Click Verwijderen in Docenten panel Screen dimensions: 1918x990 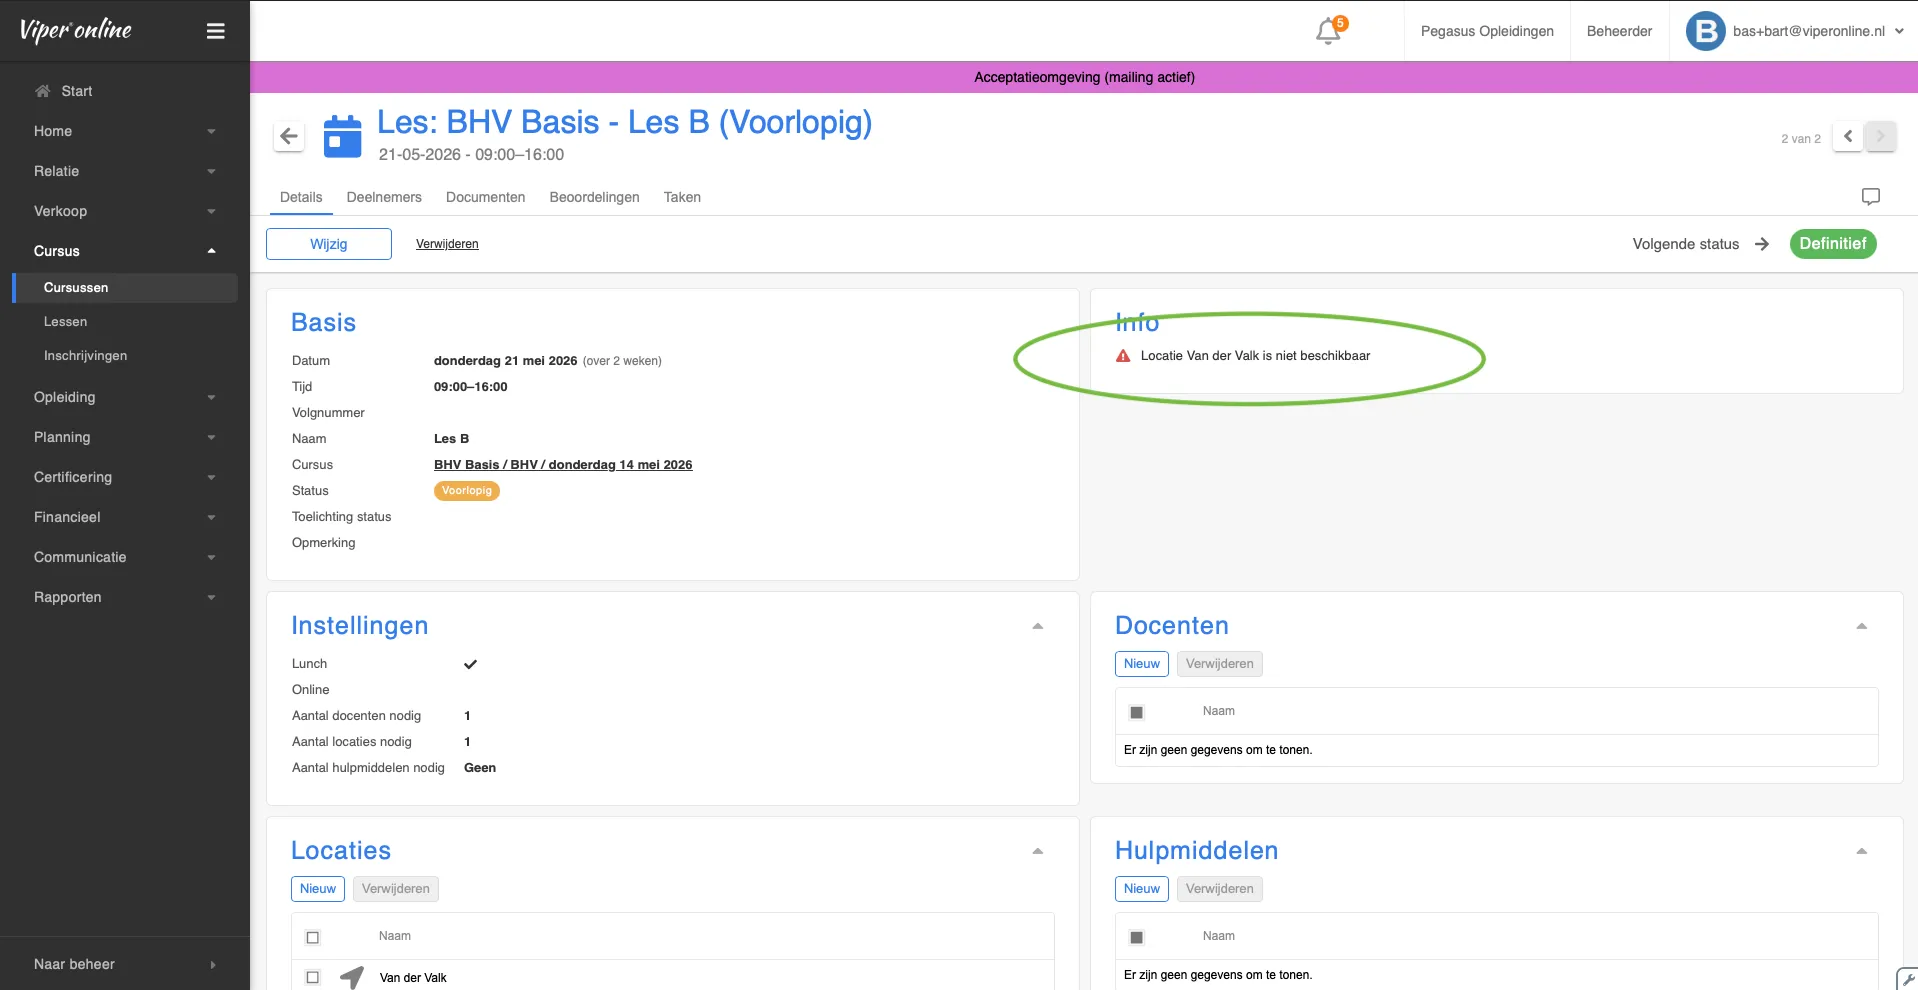(1220, 664)
